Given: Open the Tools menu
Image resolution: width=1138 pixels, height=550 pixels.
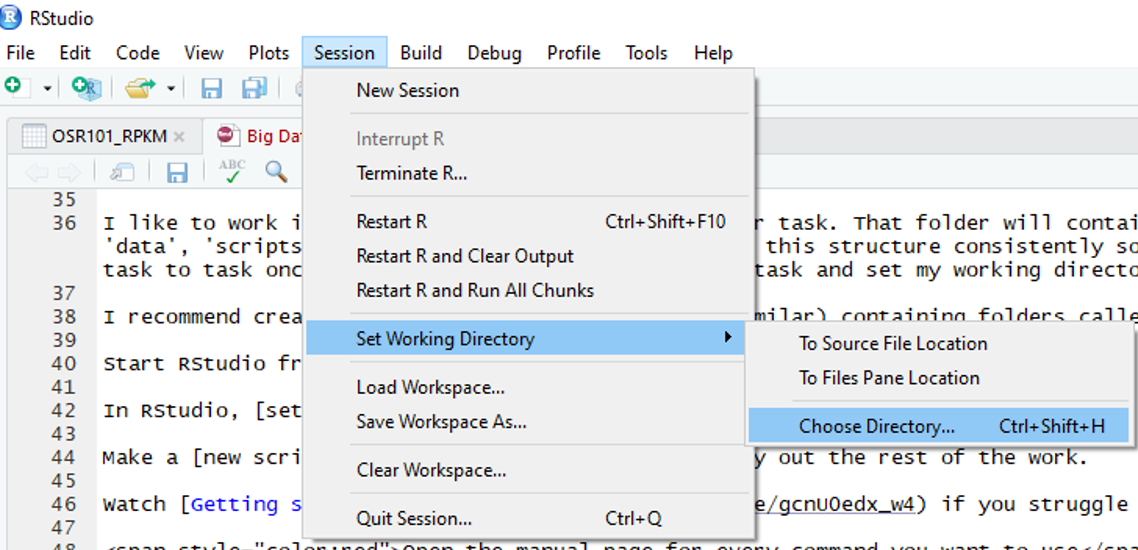Looking at the screenshot, I should point(646,53).
